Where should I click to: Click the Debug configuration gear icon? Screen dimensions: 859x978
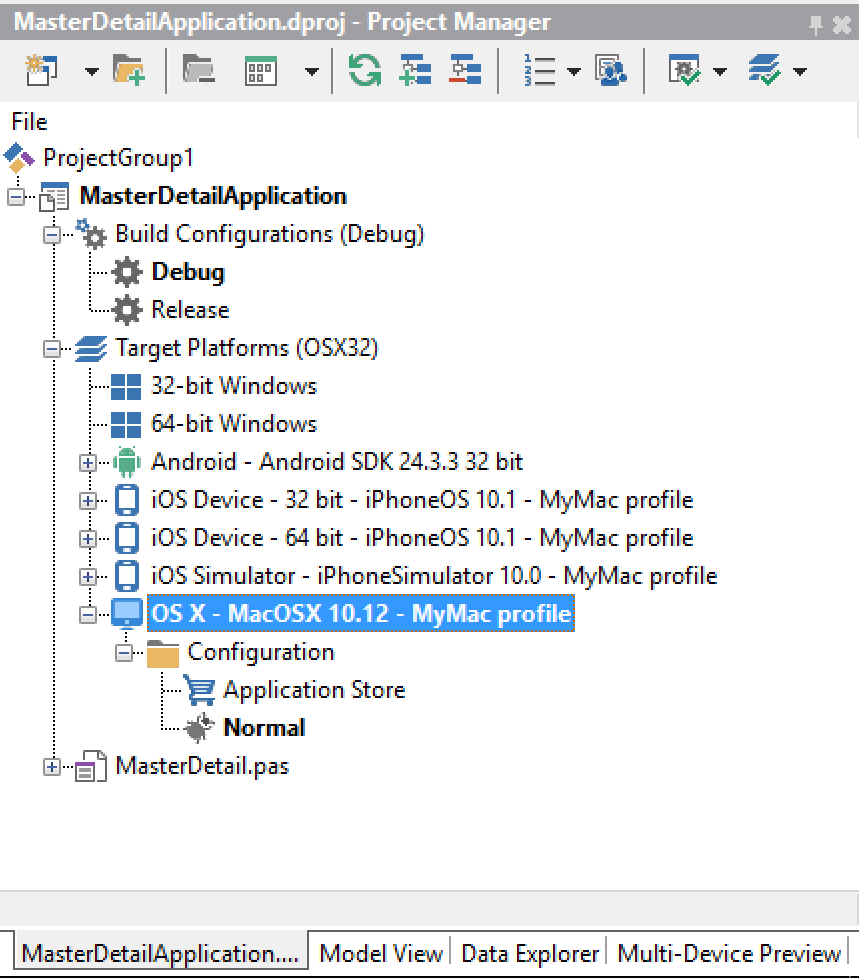[x=127, y=272]
